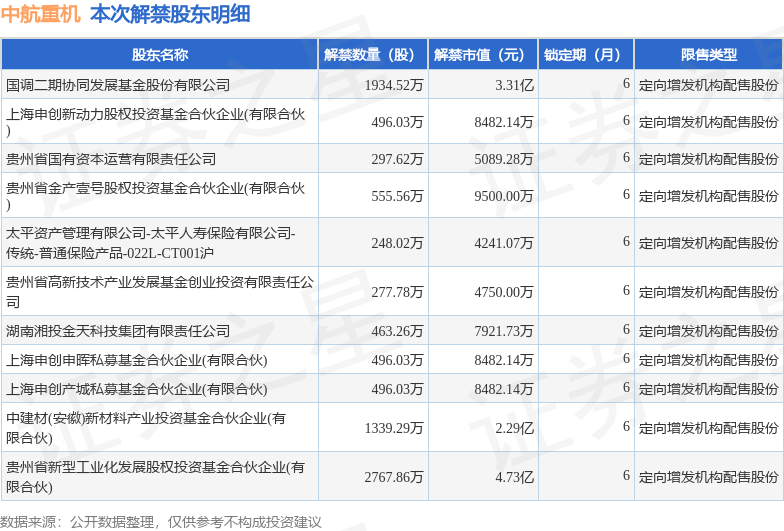This screenshot has height=531, width=784.
Task: Click 8482.14万 in 上海申创产城 row
Action: pos(504,389)
